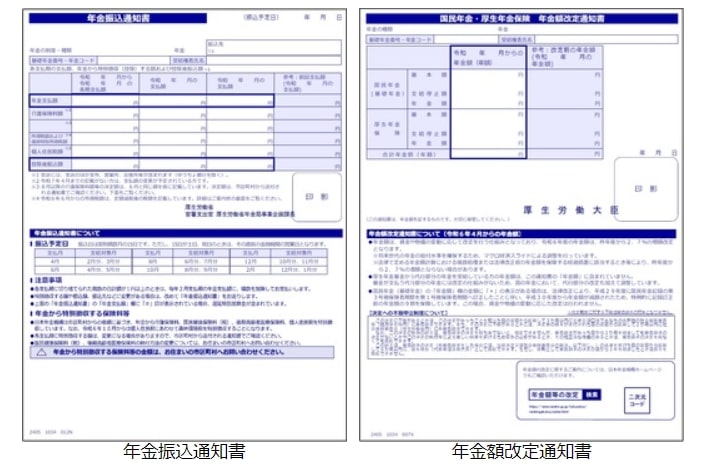Image resolution: width=715 pixels, height=470 pixels.
Task: Click the 年金振込通知書について section header bar
Action: point(186,233)
